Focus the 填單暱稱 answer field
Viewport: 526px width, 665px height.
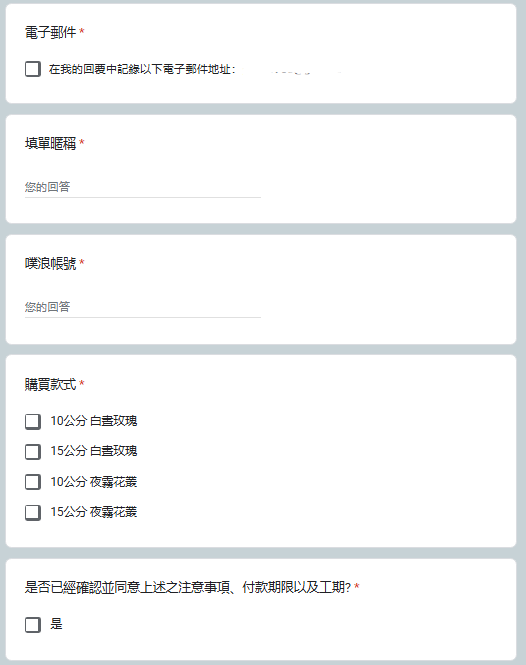tap(143, 187)
